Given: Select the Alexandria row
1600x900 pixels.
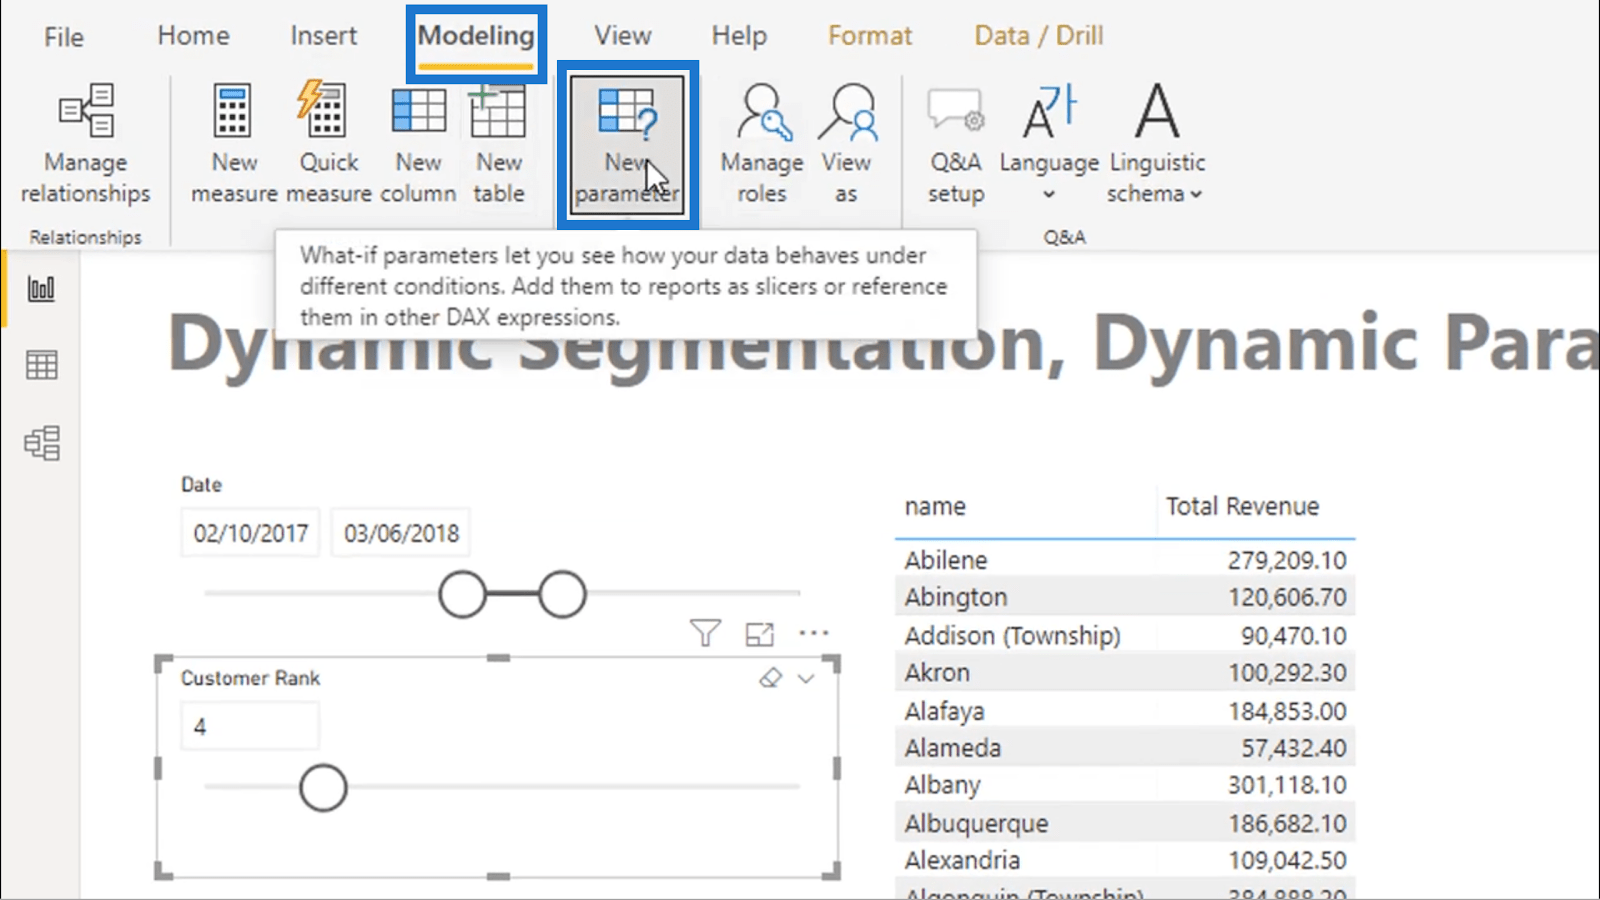Looking at the screenshot, I should point(1125,860).
